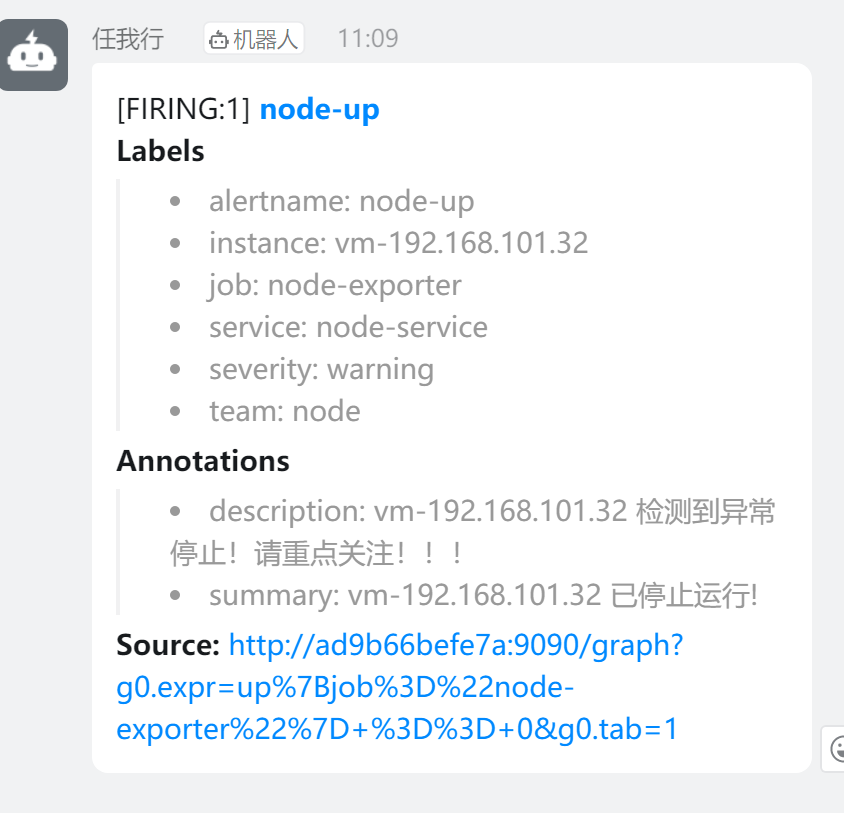Click the service: node-service label line

(x=348, y=327)
